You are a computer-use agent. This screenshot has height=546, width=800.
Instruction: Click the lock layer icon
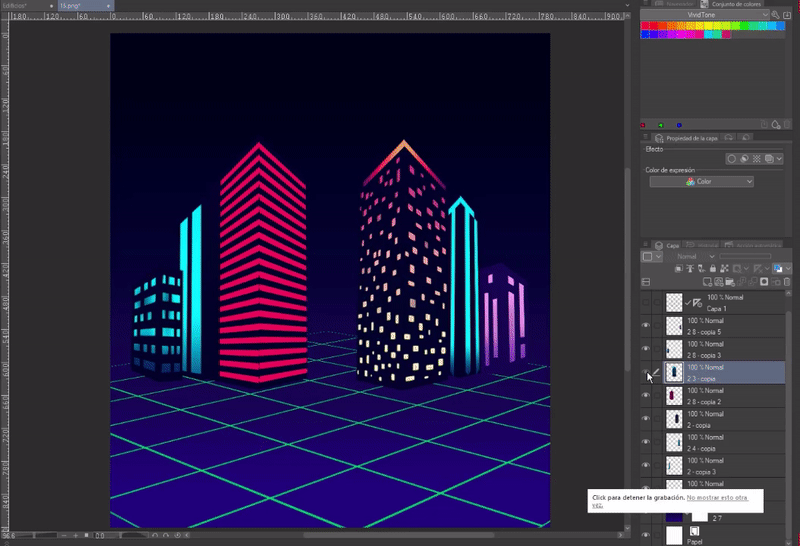[x=712, y=269]
